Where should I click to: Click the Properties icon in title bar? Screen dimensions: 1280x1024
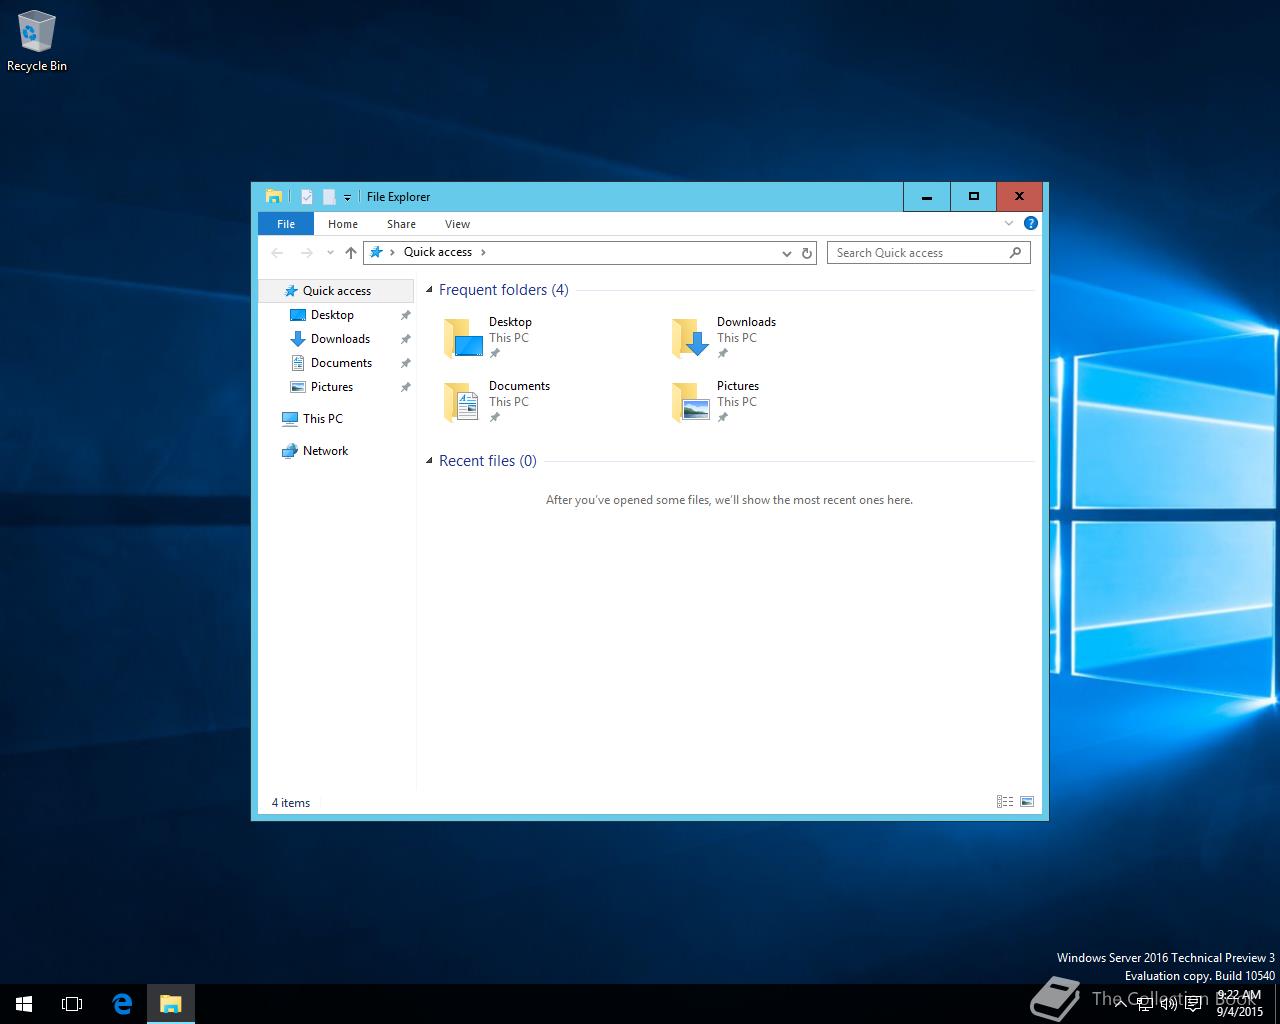point(307,197)
